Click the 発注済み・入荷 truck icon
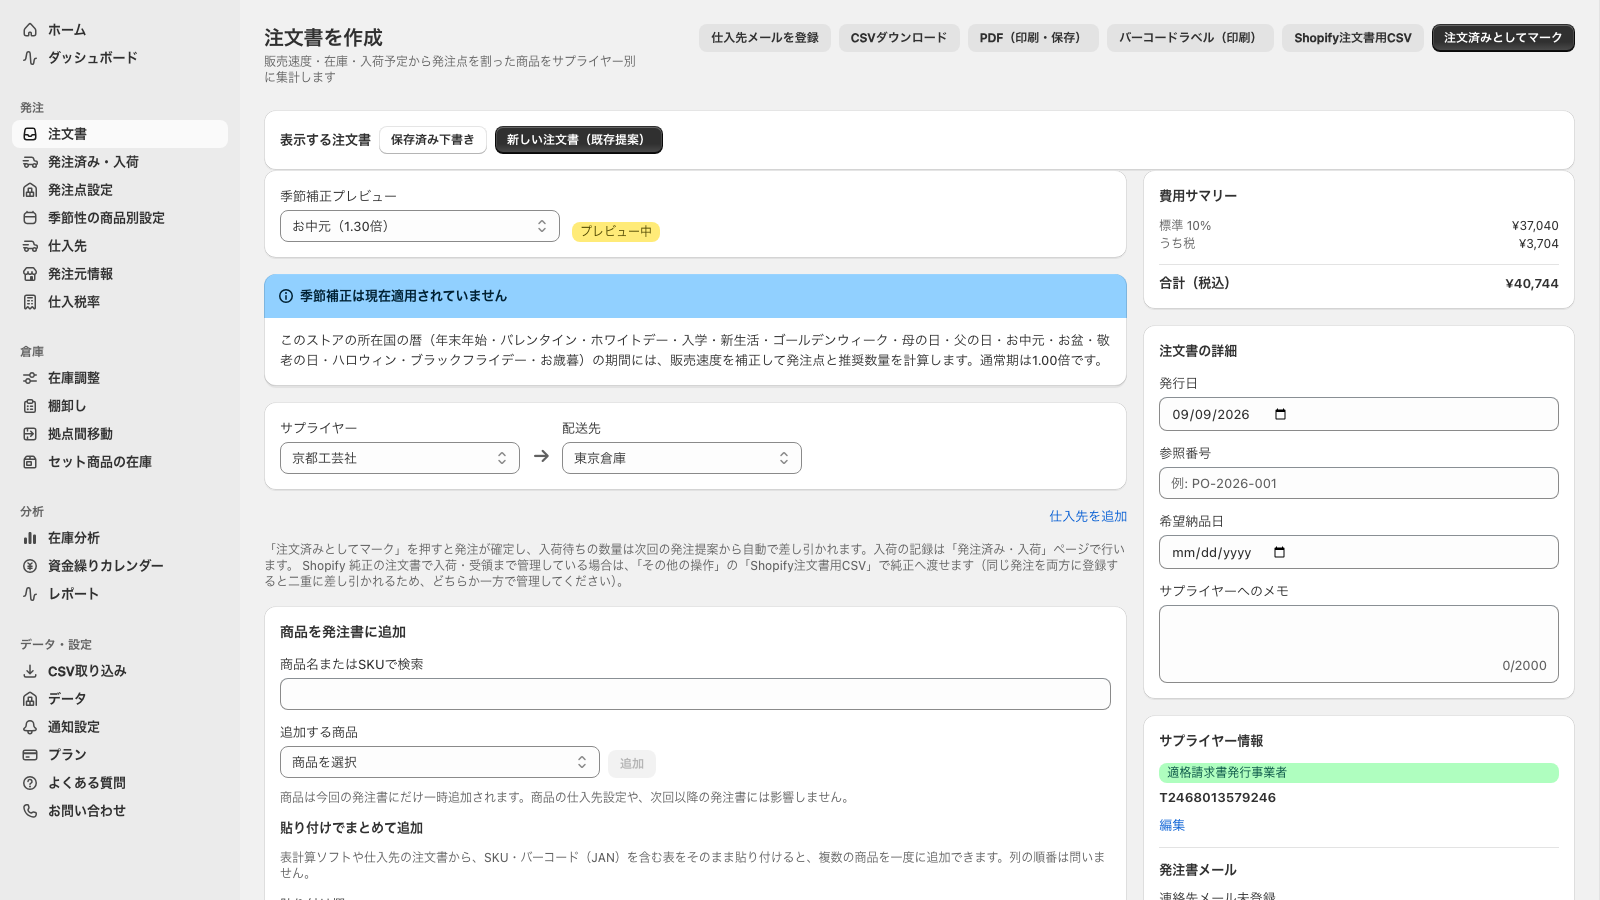1600x900 pixels. click(x=30, y=162)
